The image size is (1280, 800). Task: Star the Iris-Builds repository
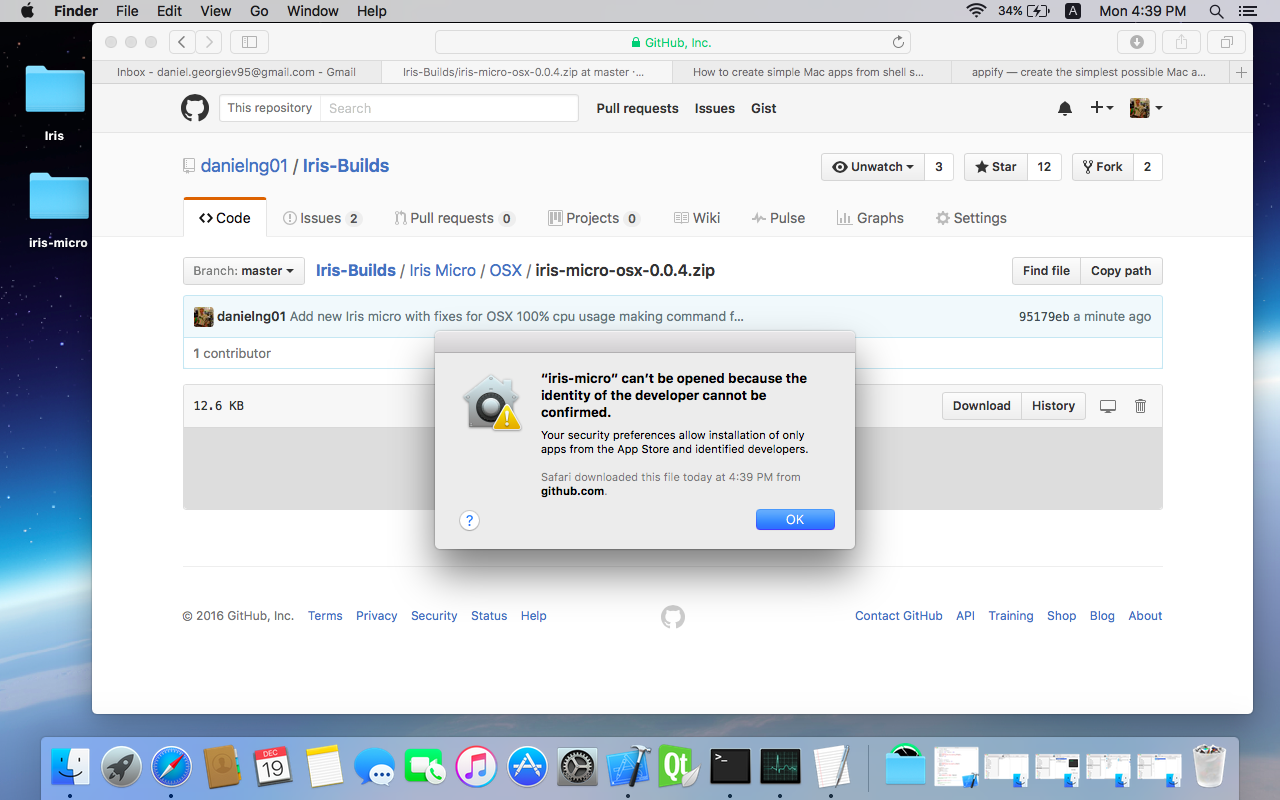click(x=995, y=167)
